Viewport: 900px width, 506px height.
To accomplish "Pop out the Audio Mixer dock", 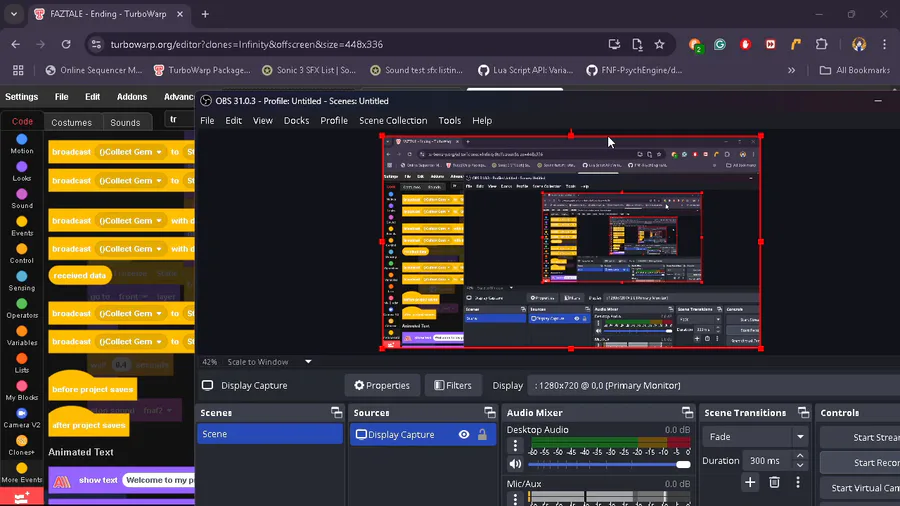I will click(x=687, y=412).
